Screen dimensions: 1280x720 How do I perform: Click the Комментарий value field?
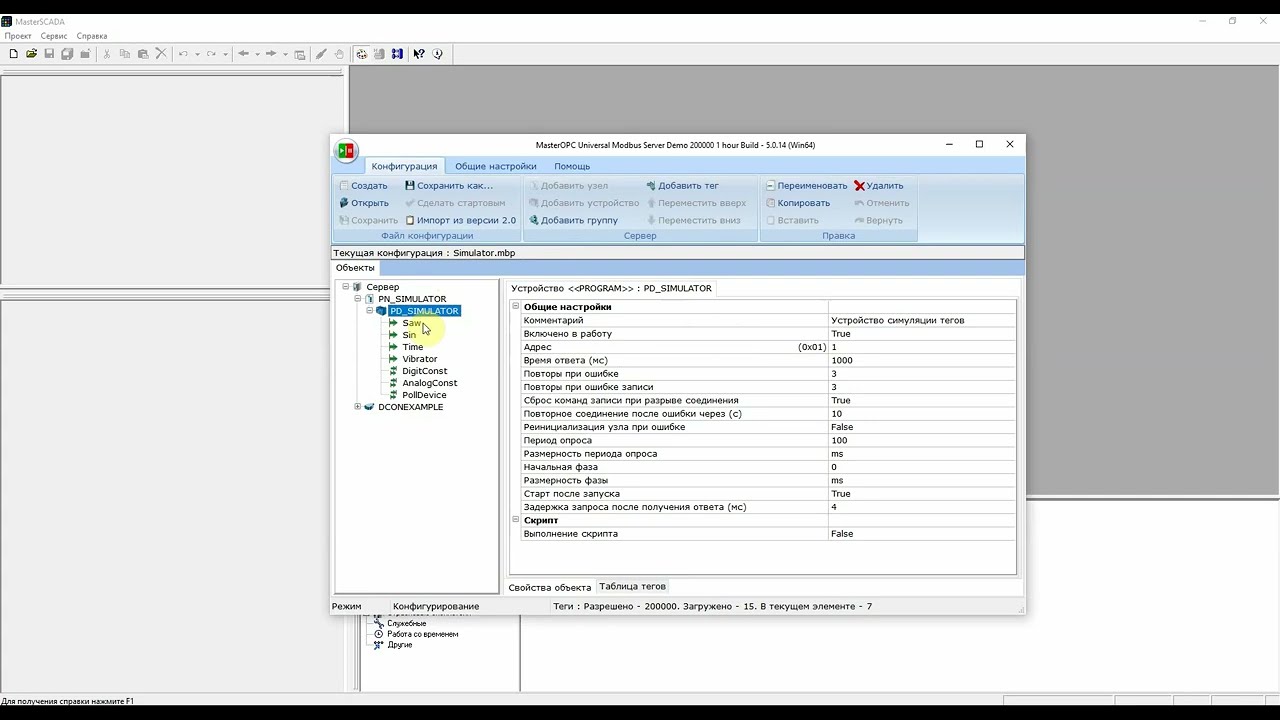point(922,320)
